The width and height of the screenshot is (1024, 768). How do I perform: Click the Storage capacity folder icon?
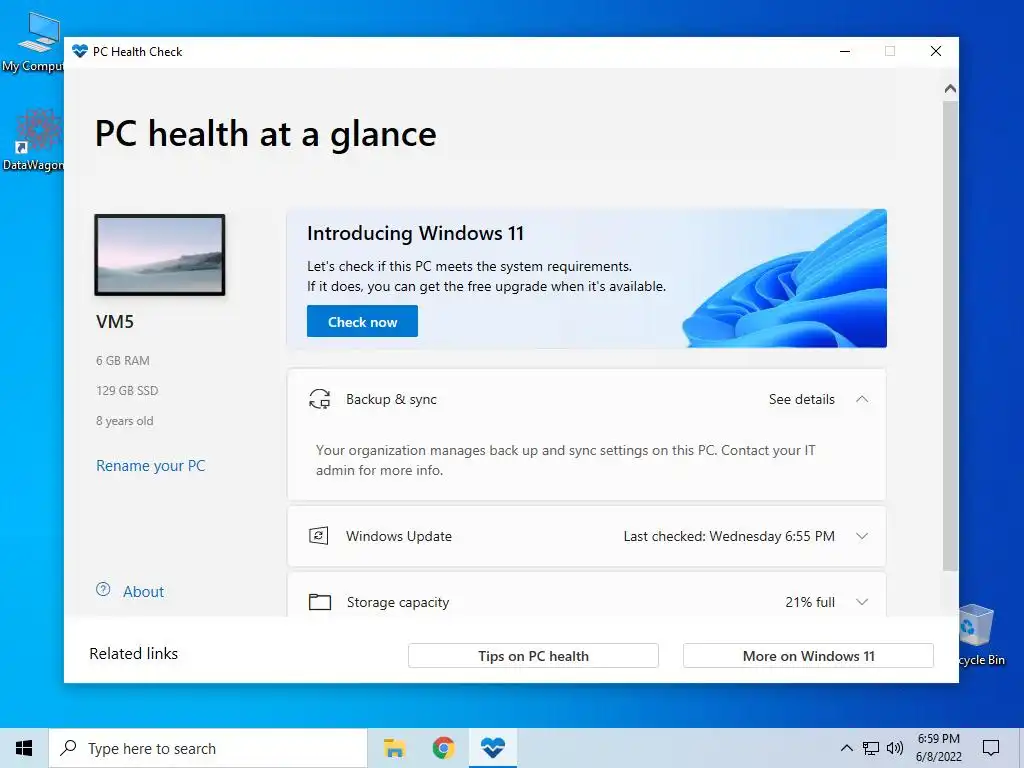(x=319, y=601)
